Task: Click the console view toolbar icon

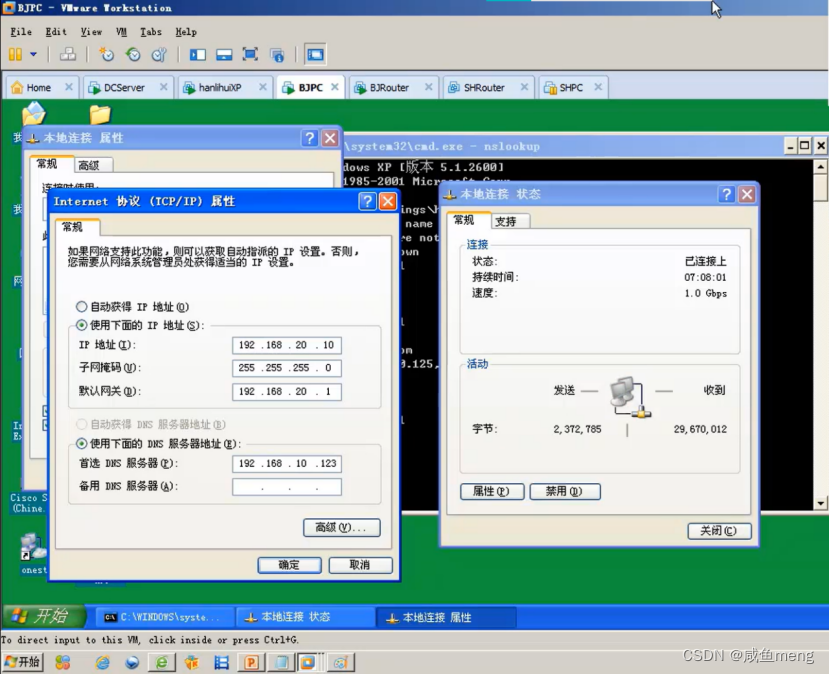Action: [x=315, y=54]
